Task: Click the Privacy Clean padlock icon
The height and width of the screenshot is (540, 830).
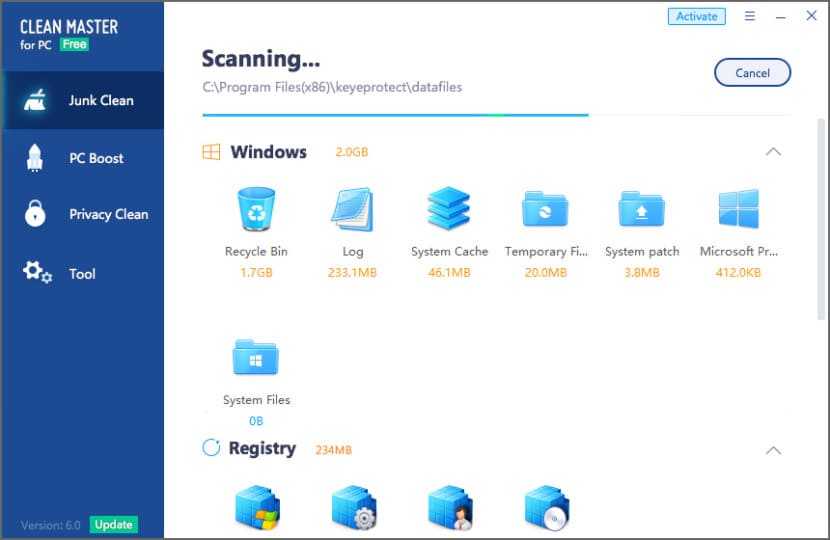Action: (35, 214)
